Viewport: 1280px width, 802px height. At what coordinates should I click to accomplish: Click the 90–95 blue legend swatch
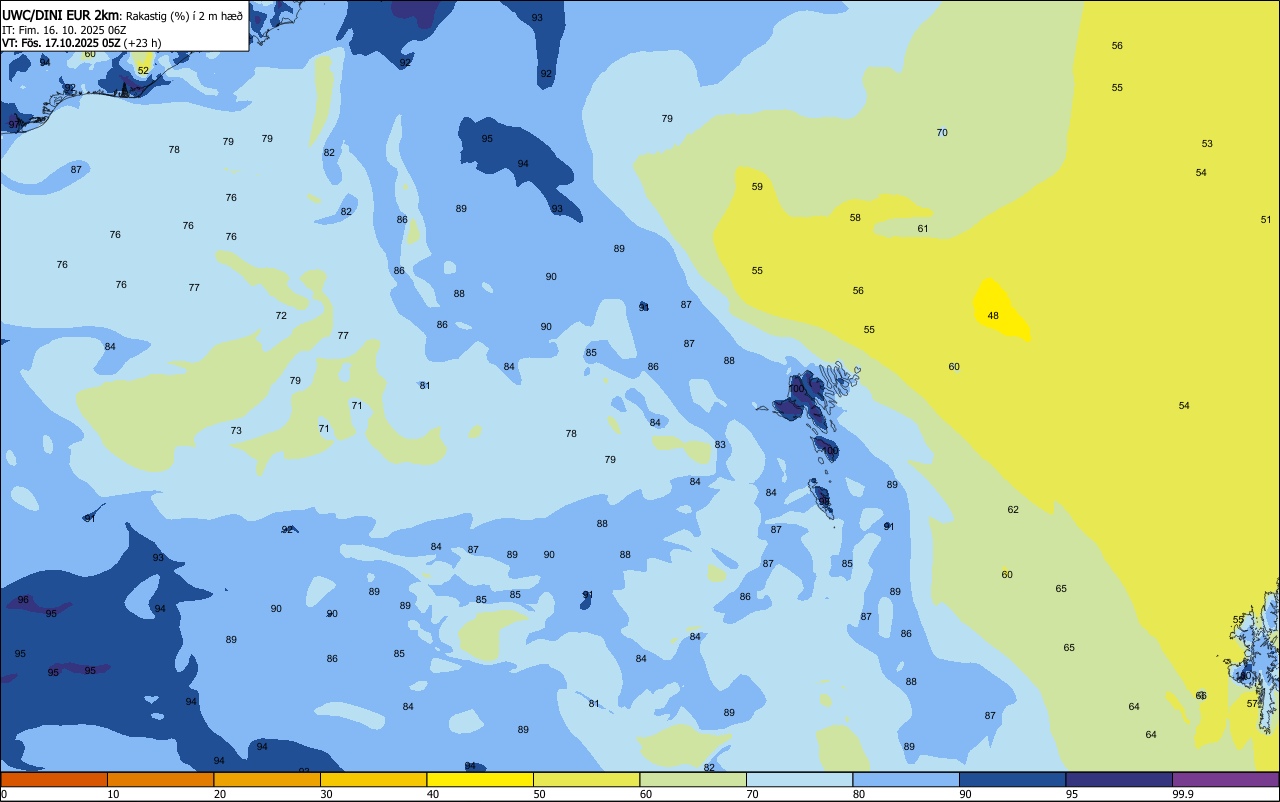coord(1012,779)
